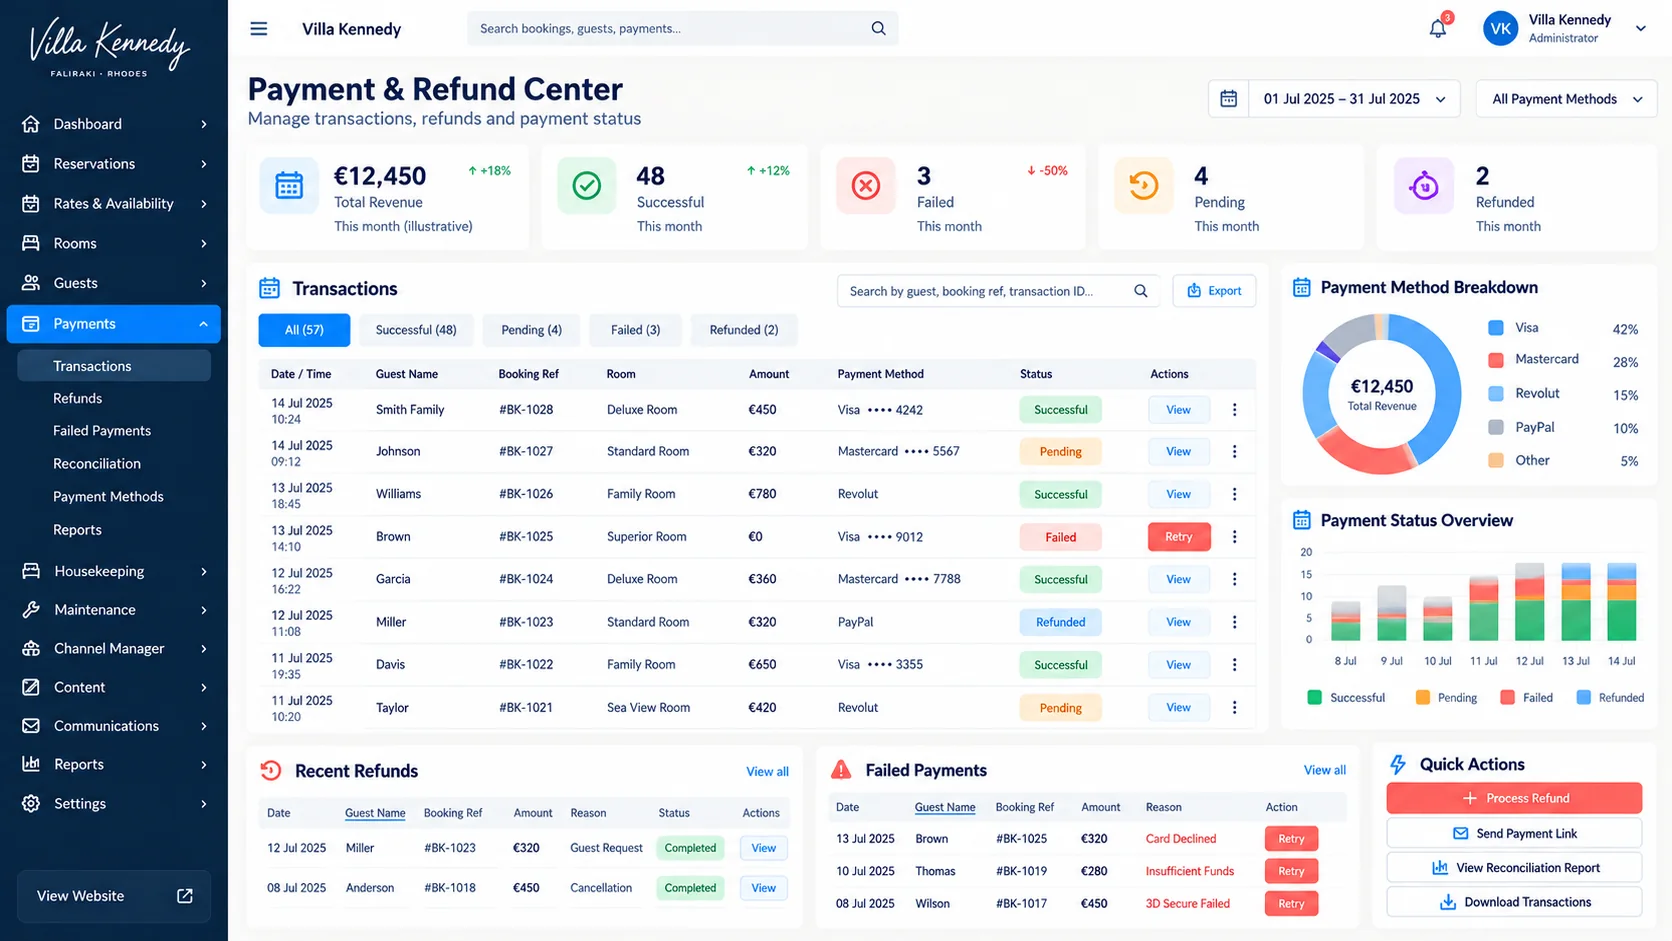Open the date range calendar icon

click(1228, 99)
